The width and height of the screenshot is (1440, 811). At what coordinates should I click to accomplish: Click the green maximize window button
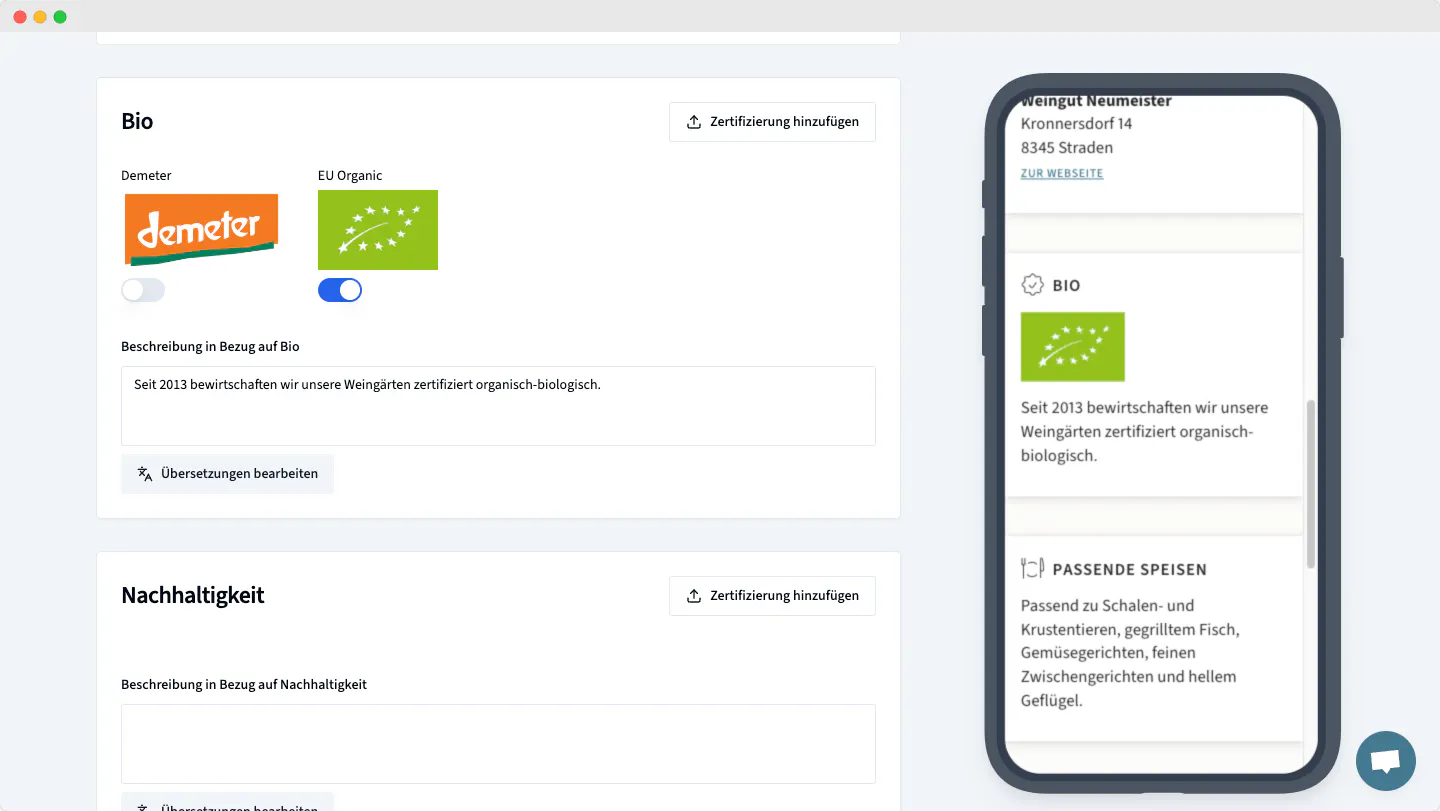(x=60, y=17)
